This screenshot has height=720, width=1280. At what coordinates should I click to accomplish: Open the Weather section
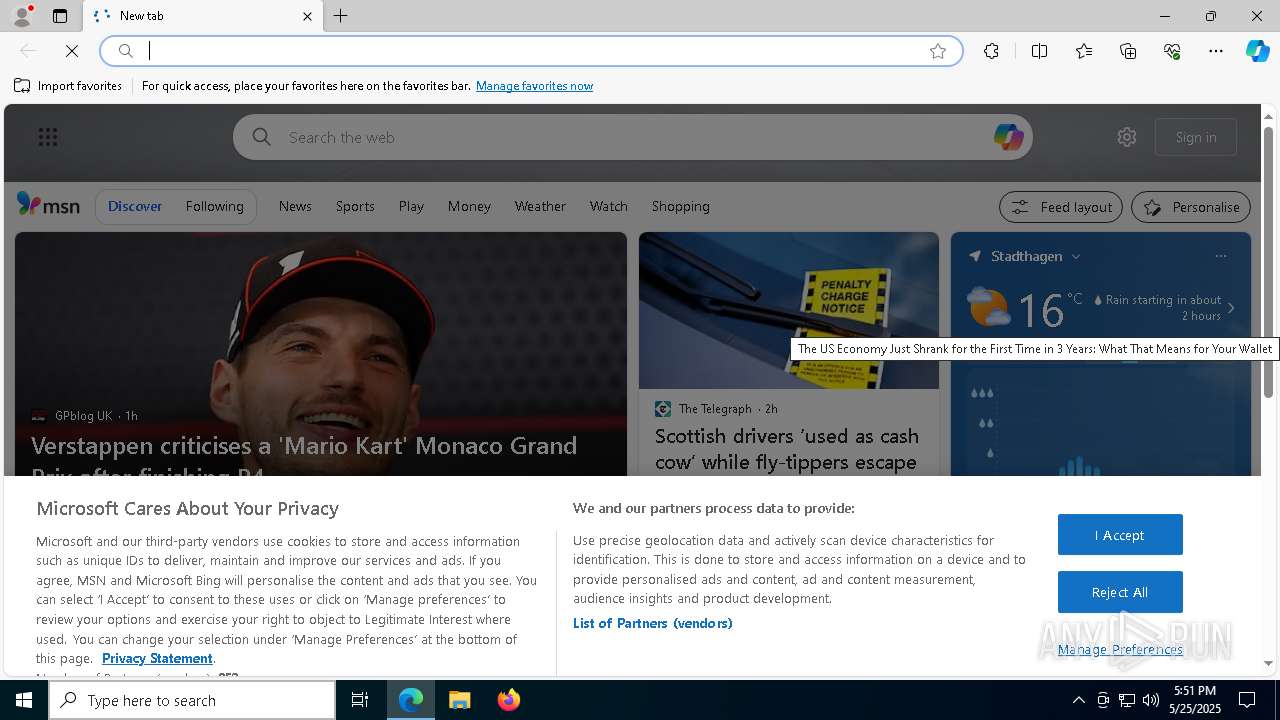540,206
